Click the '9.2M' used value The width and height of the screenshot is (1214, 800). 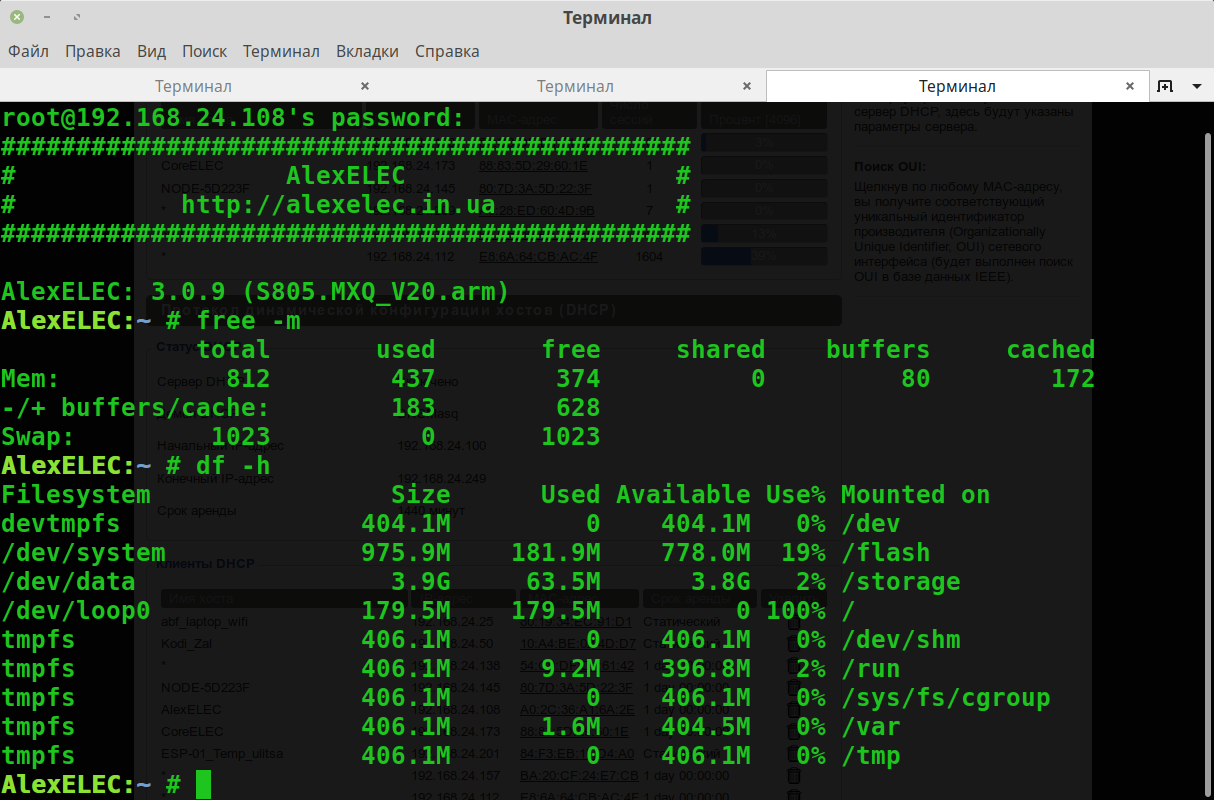pyautogui.click(x=571, y=669)
